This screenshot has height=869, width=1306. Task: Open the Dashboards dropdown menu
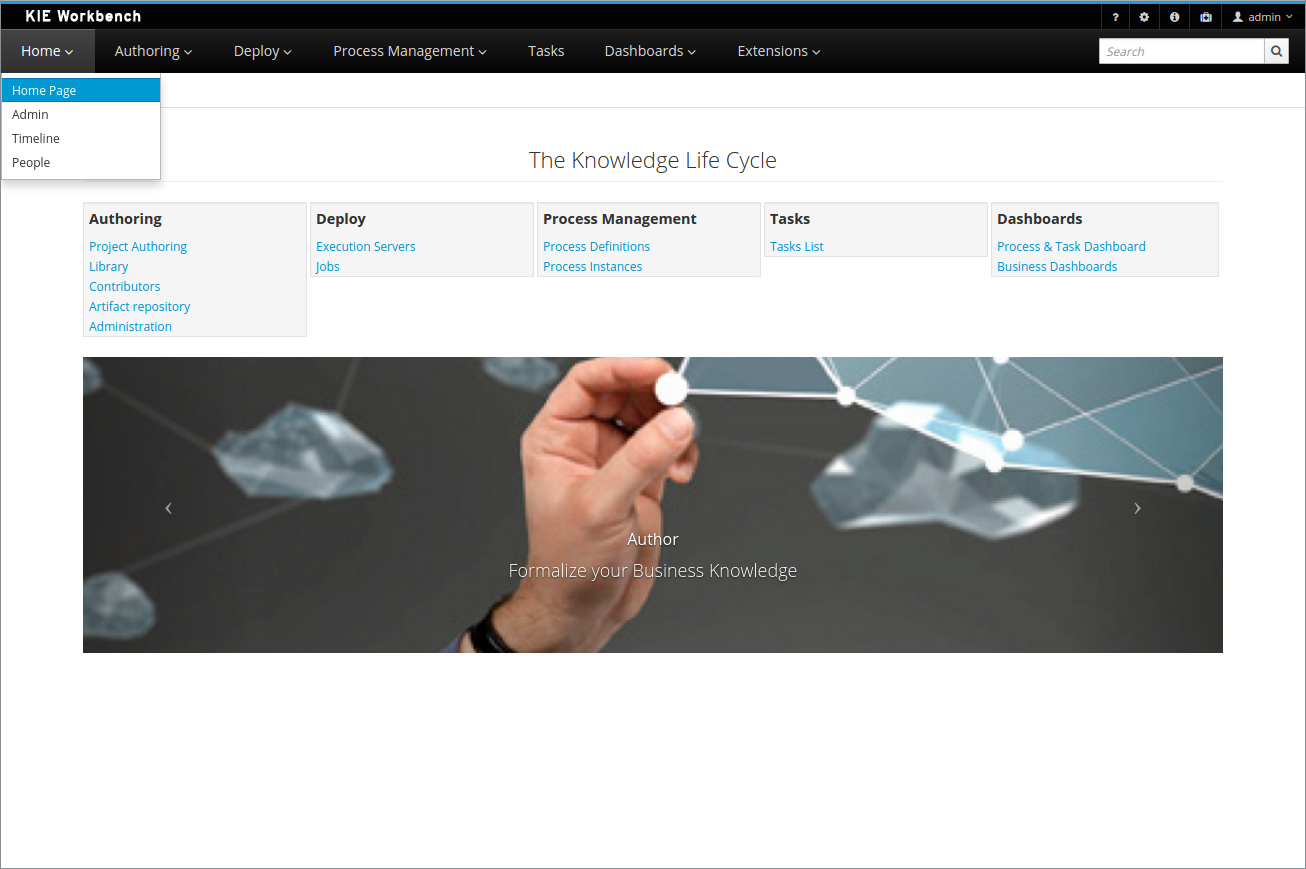649,51
